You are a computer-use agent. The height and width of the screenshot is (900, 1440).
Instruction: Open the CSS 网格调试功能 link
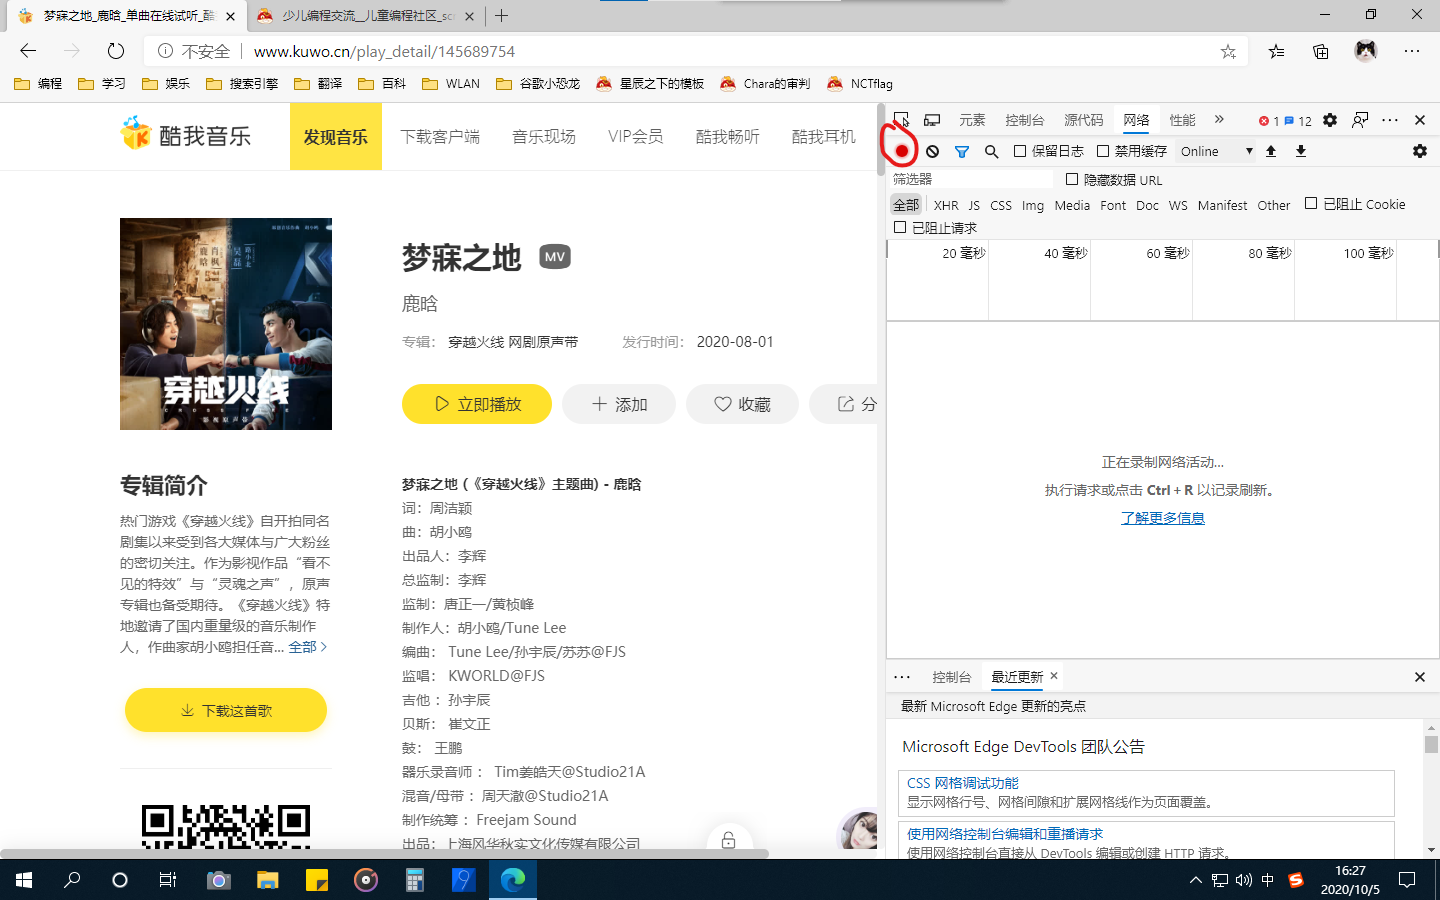963,783
